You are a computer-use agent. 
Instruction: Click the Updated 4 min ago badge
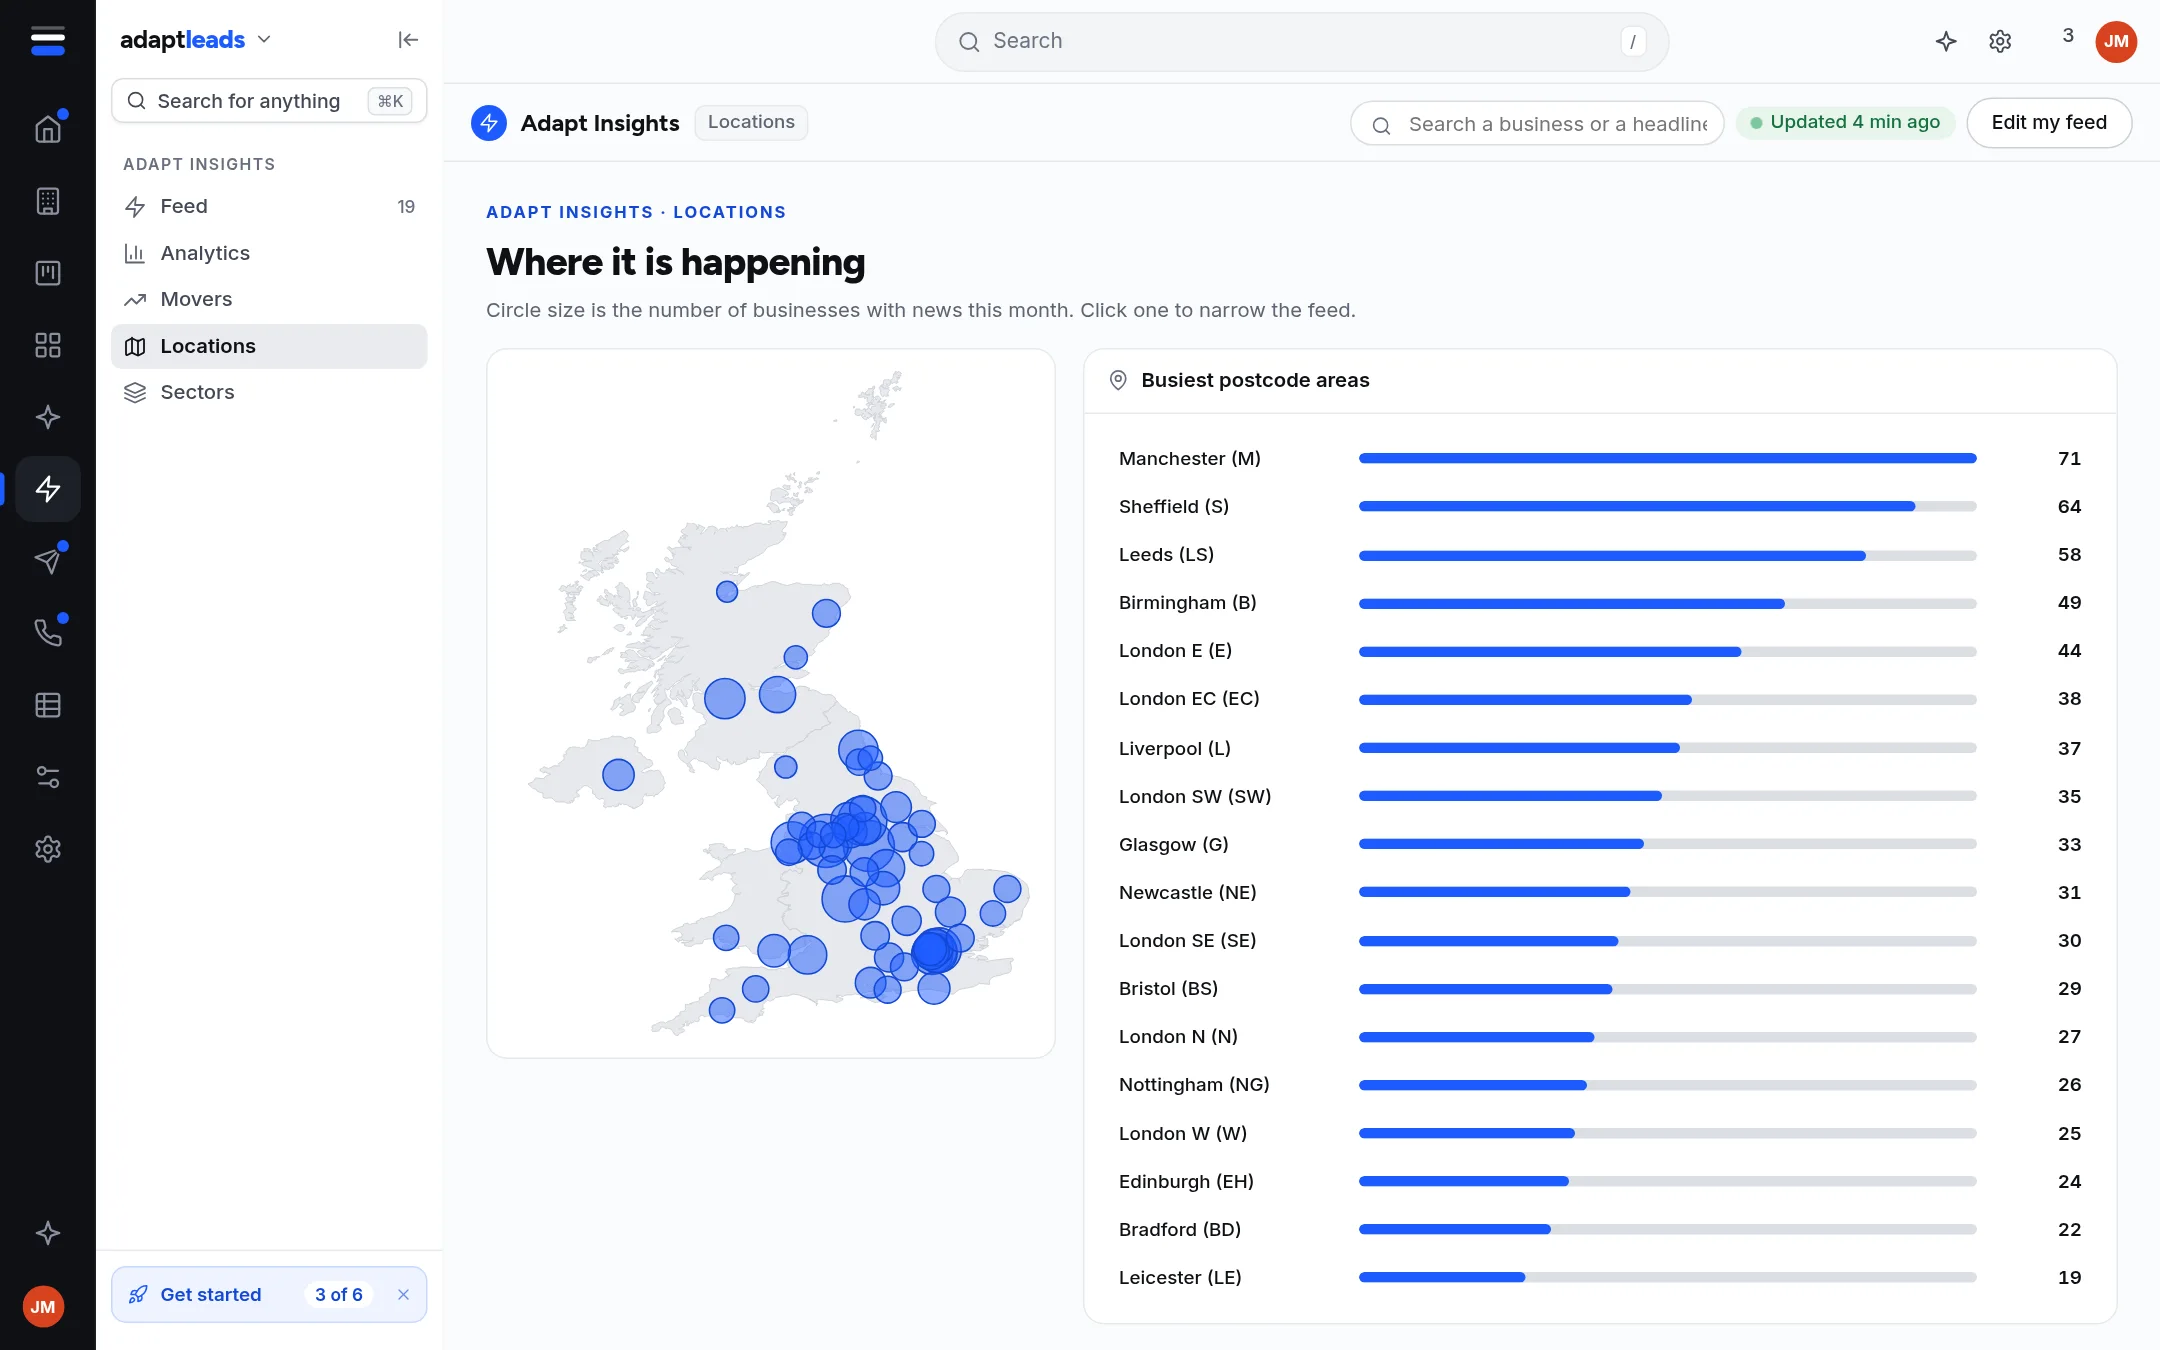tap(1845, 122)
